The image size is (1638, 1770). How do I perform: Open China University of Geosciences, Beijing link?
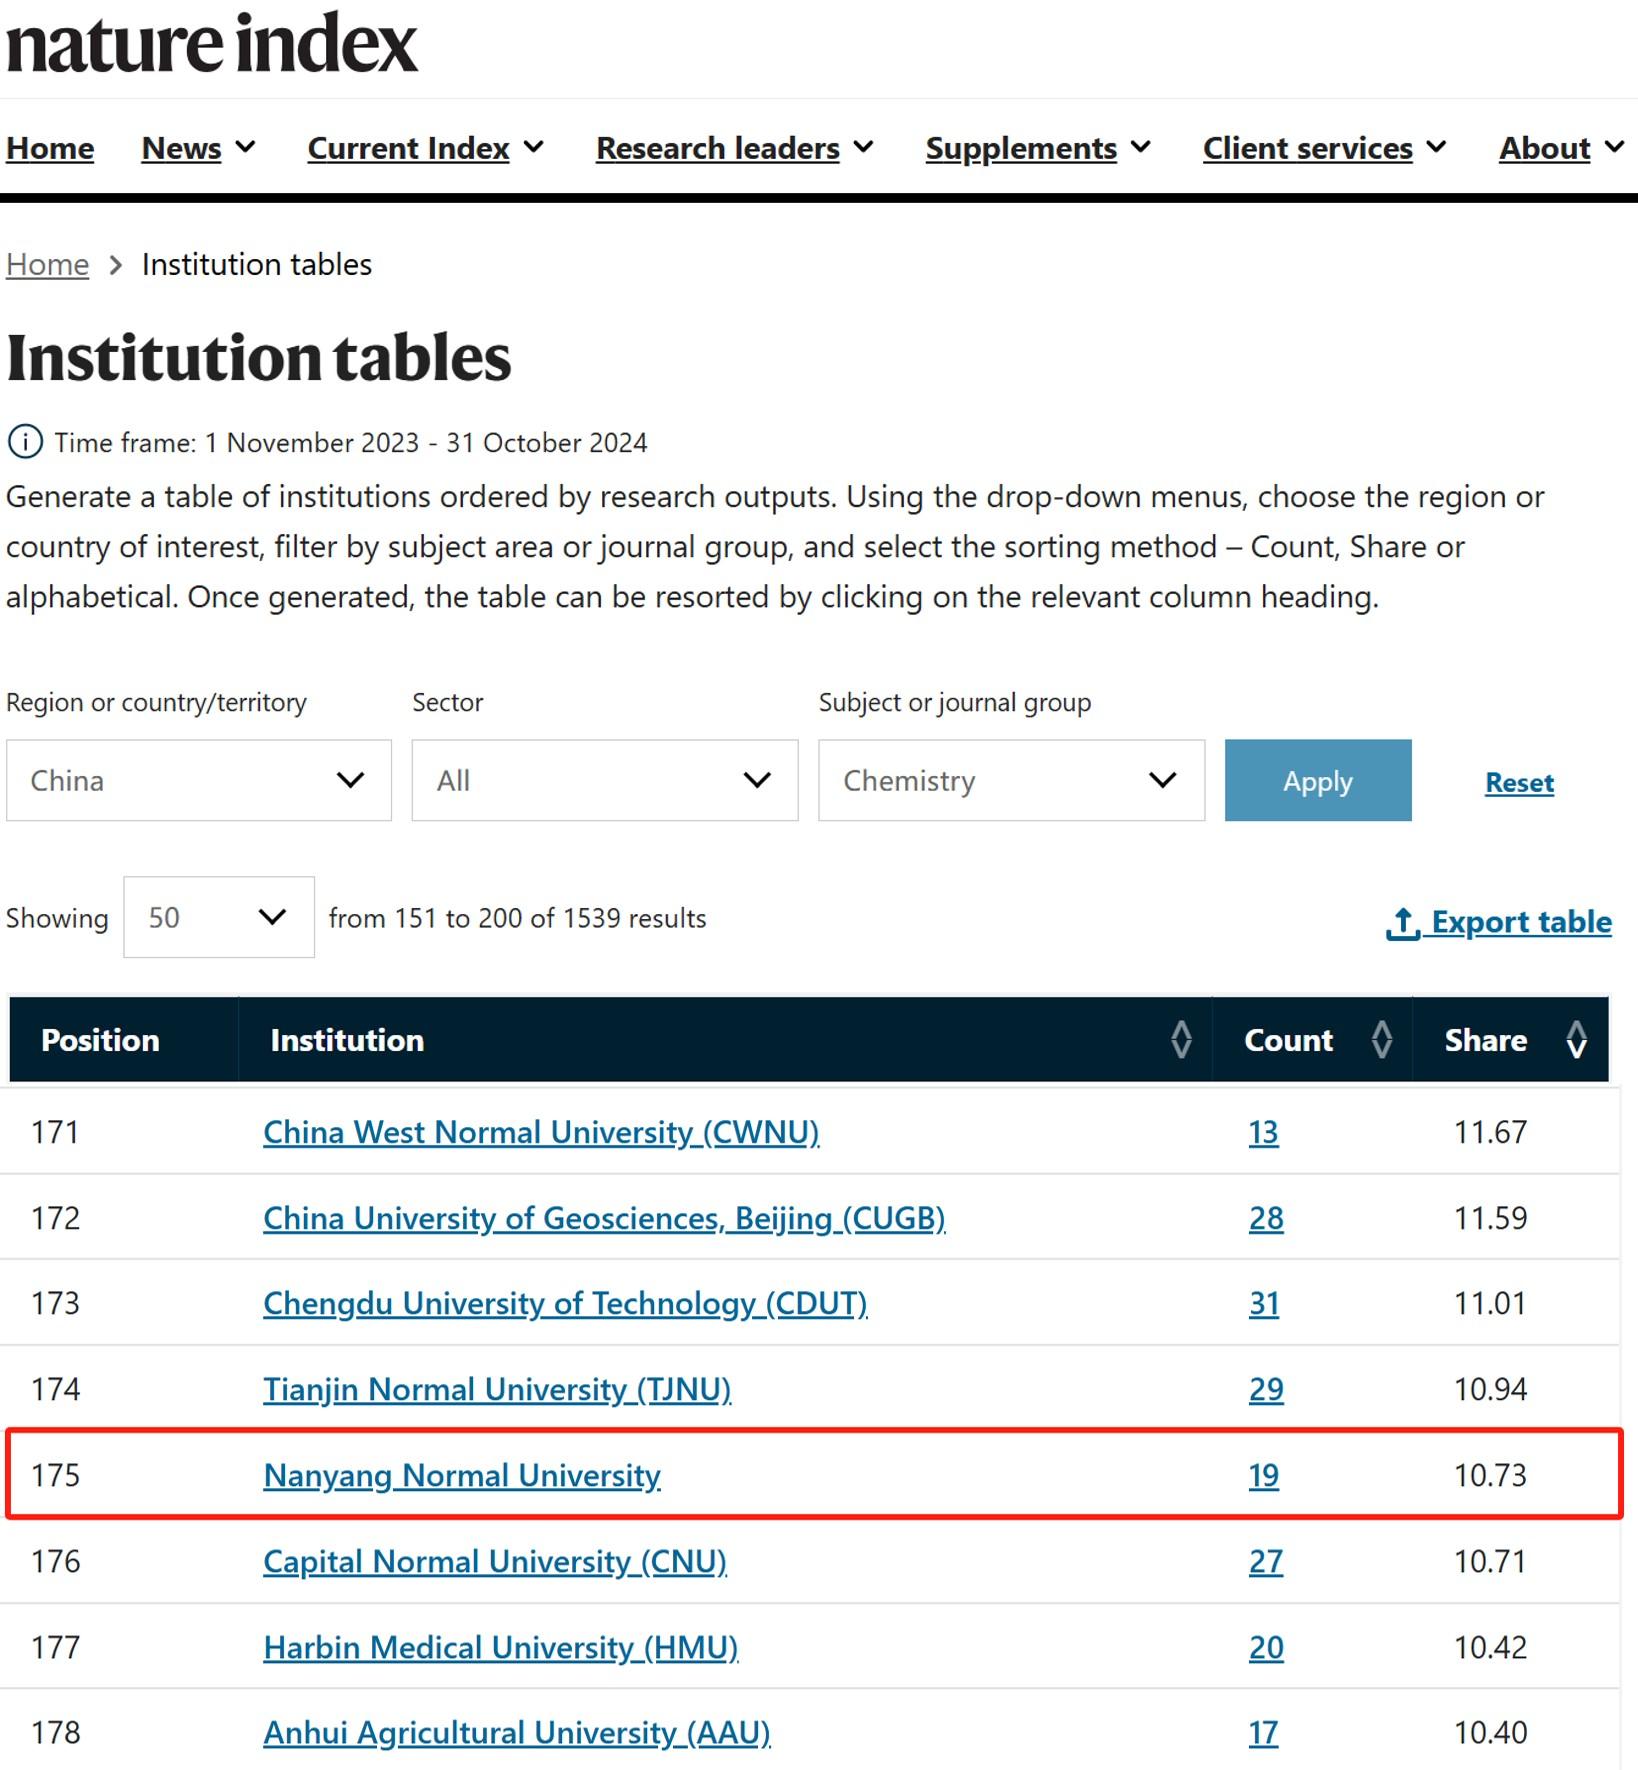click(x=604, y=1218)
